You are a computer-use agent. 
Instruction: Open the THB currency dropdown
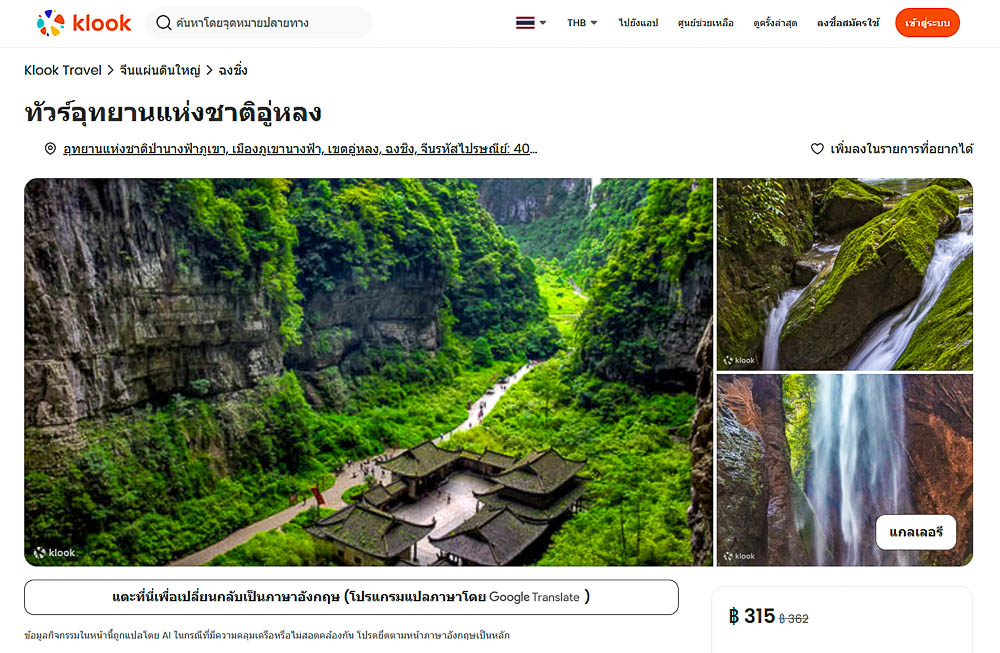[x=582, y=23]
